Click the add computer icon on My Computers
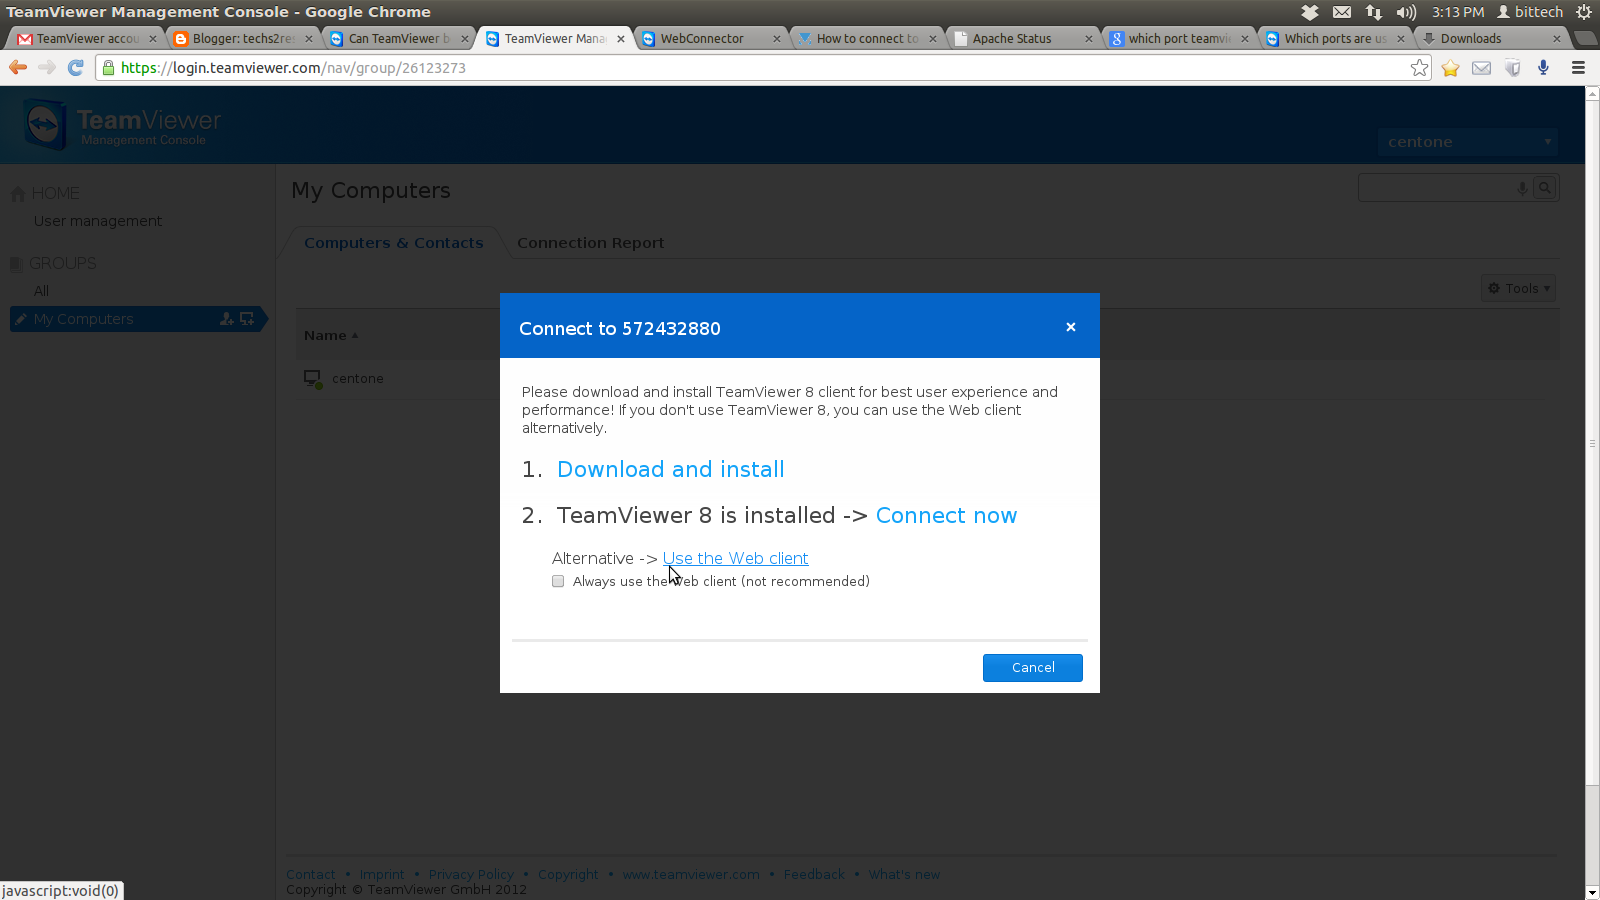Viewport: 1600px width, 900px height. [x=247, y=319]
